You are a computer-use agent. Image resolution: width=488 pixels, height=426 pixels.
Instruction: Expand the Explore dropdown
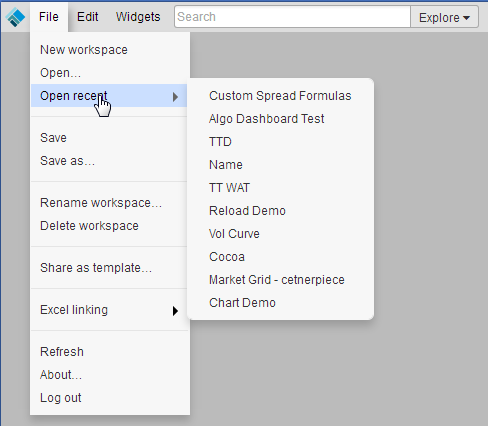[444, 17]
